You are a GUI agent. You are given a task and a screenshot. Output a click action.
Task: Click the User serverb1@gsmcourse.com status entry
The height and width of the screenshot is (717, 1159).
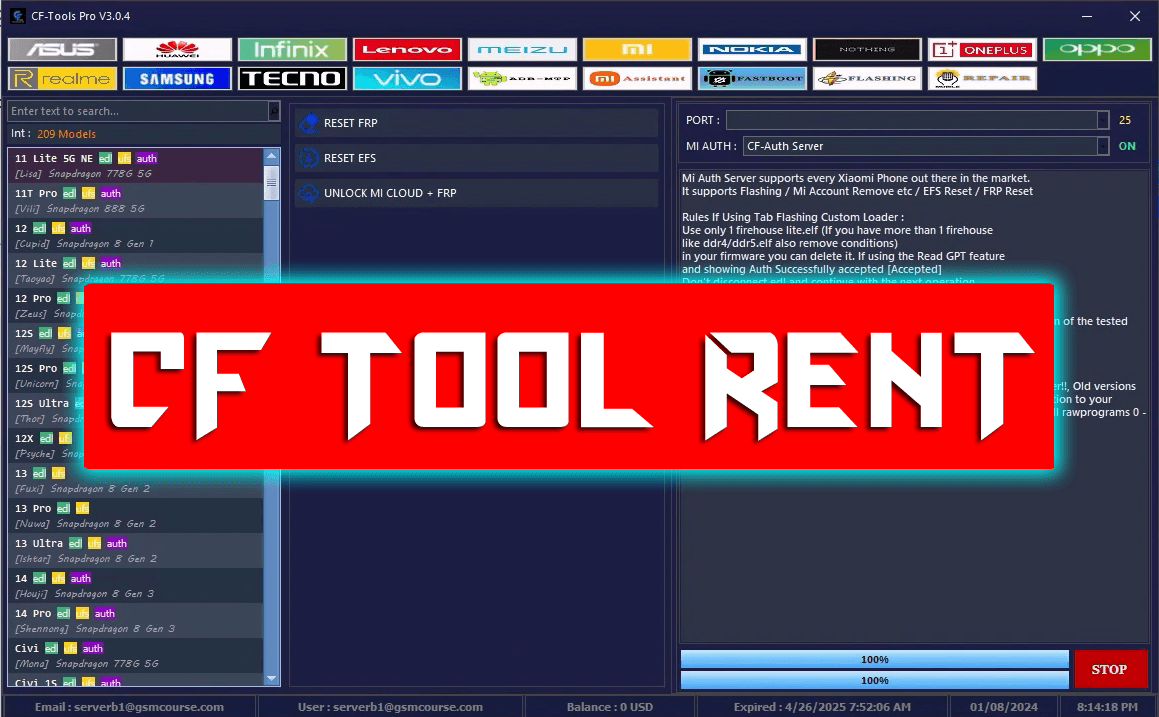[x=390, y=707]
